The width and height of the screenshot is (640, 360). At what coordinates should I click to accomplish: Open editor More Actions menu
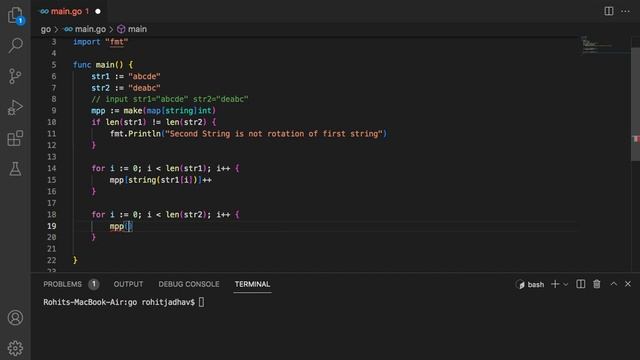pos(625,11)
